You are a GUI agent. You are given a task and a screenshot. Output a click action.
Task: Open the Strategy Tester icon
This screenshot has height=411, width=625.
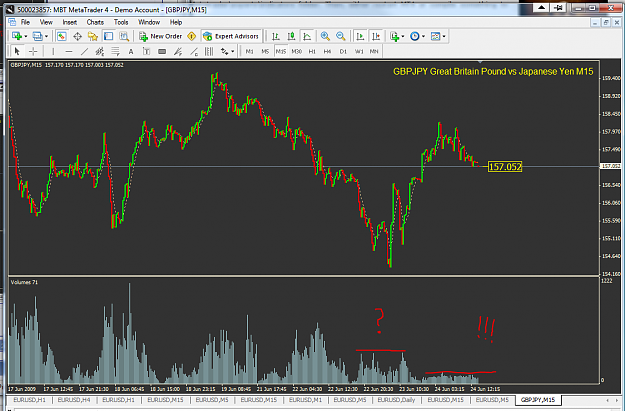[x=124, y=37]
